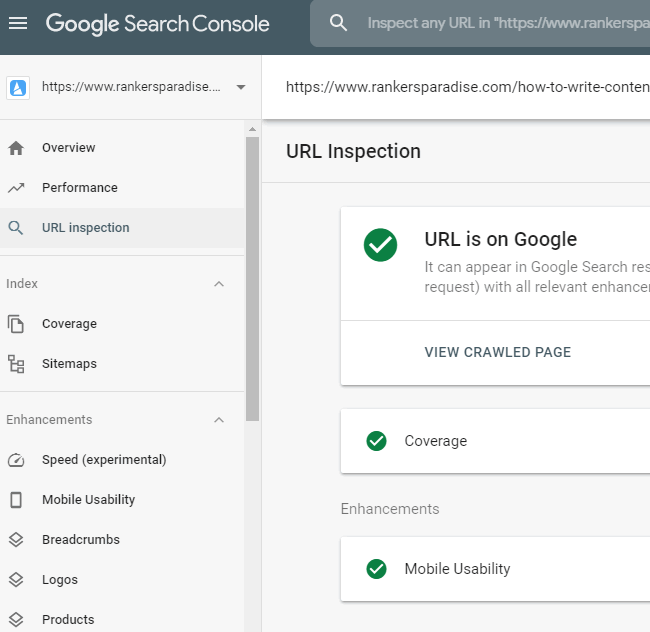Click the Performance trend-line icon
The height and width of the screenshot is (632, 650).
pos(16,188)
